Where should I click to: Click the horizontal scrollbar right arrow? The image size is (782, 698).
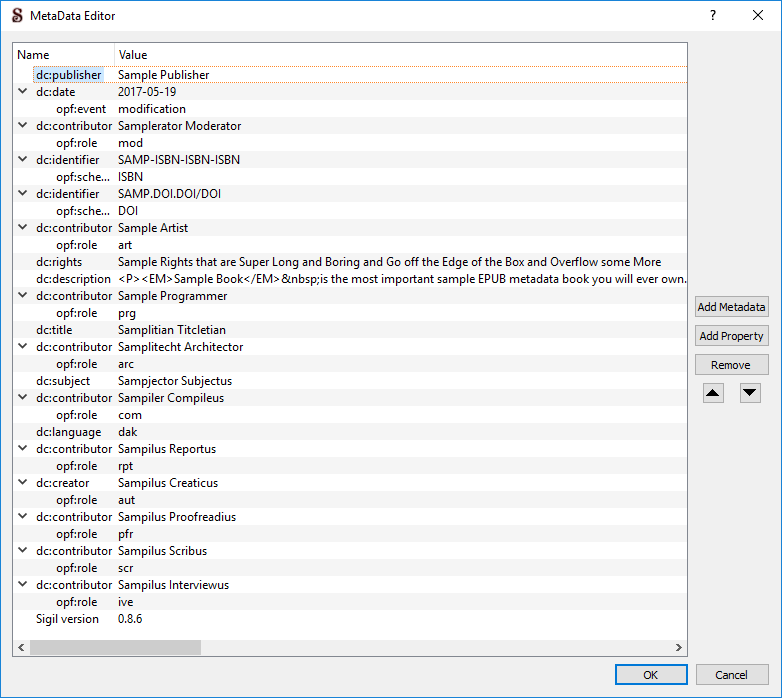(x=679, y=648)
